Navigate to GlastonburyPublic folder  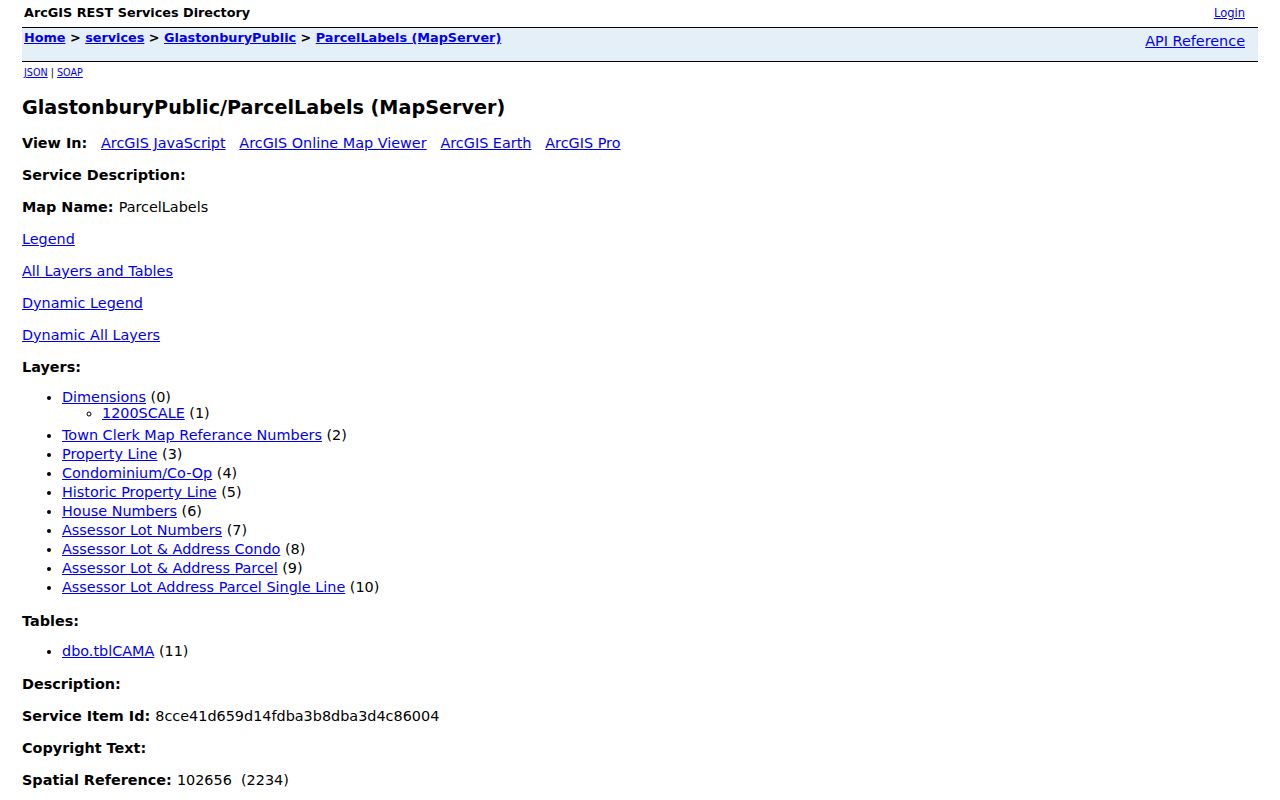(x=230, y=38)
